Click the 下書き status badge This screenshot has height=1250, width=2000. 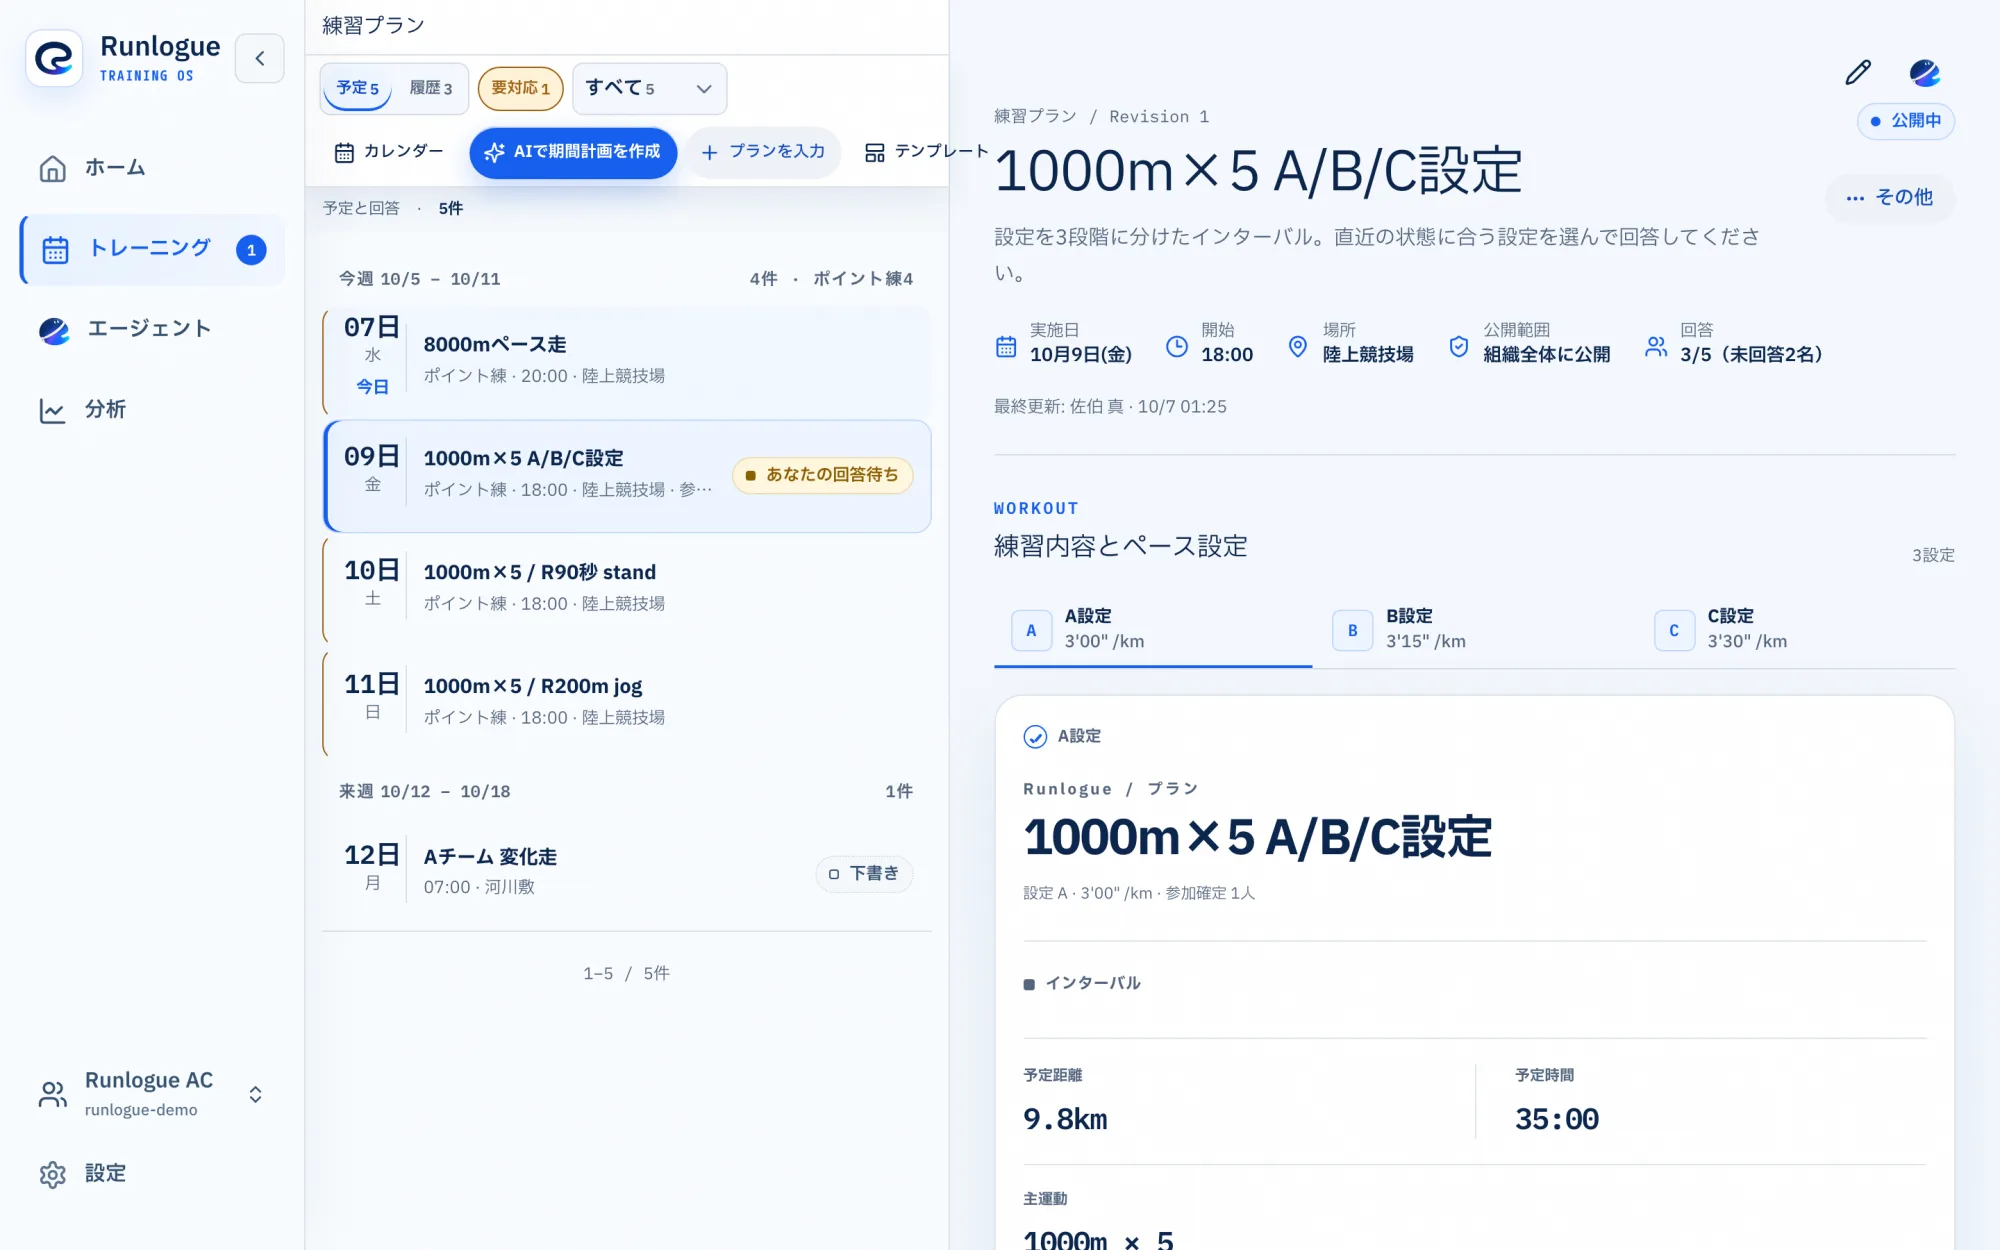[x=864, y=873]
